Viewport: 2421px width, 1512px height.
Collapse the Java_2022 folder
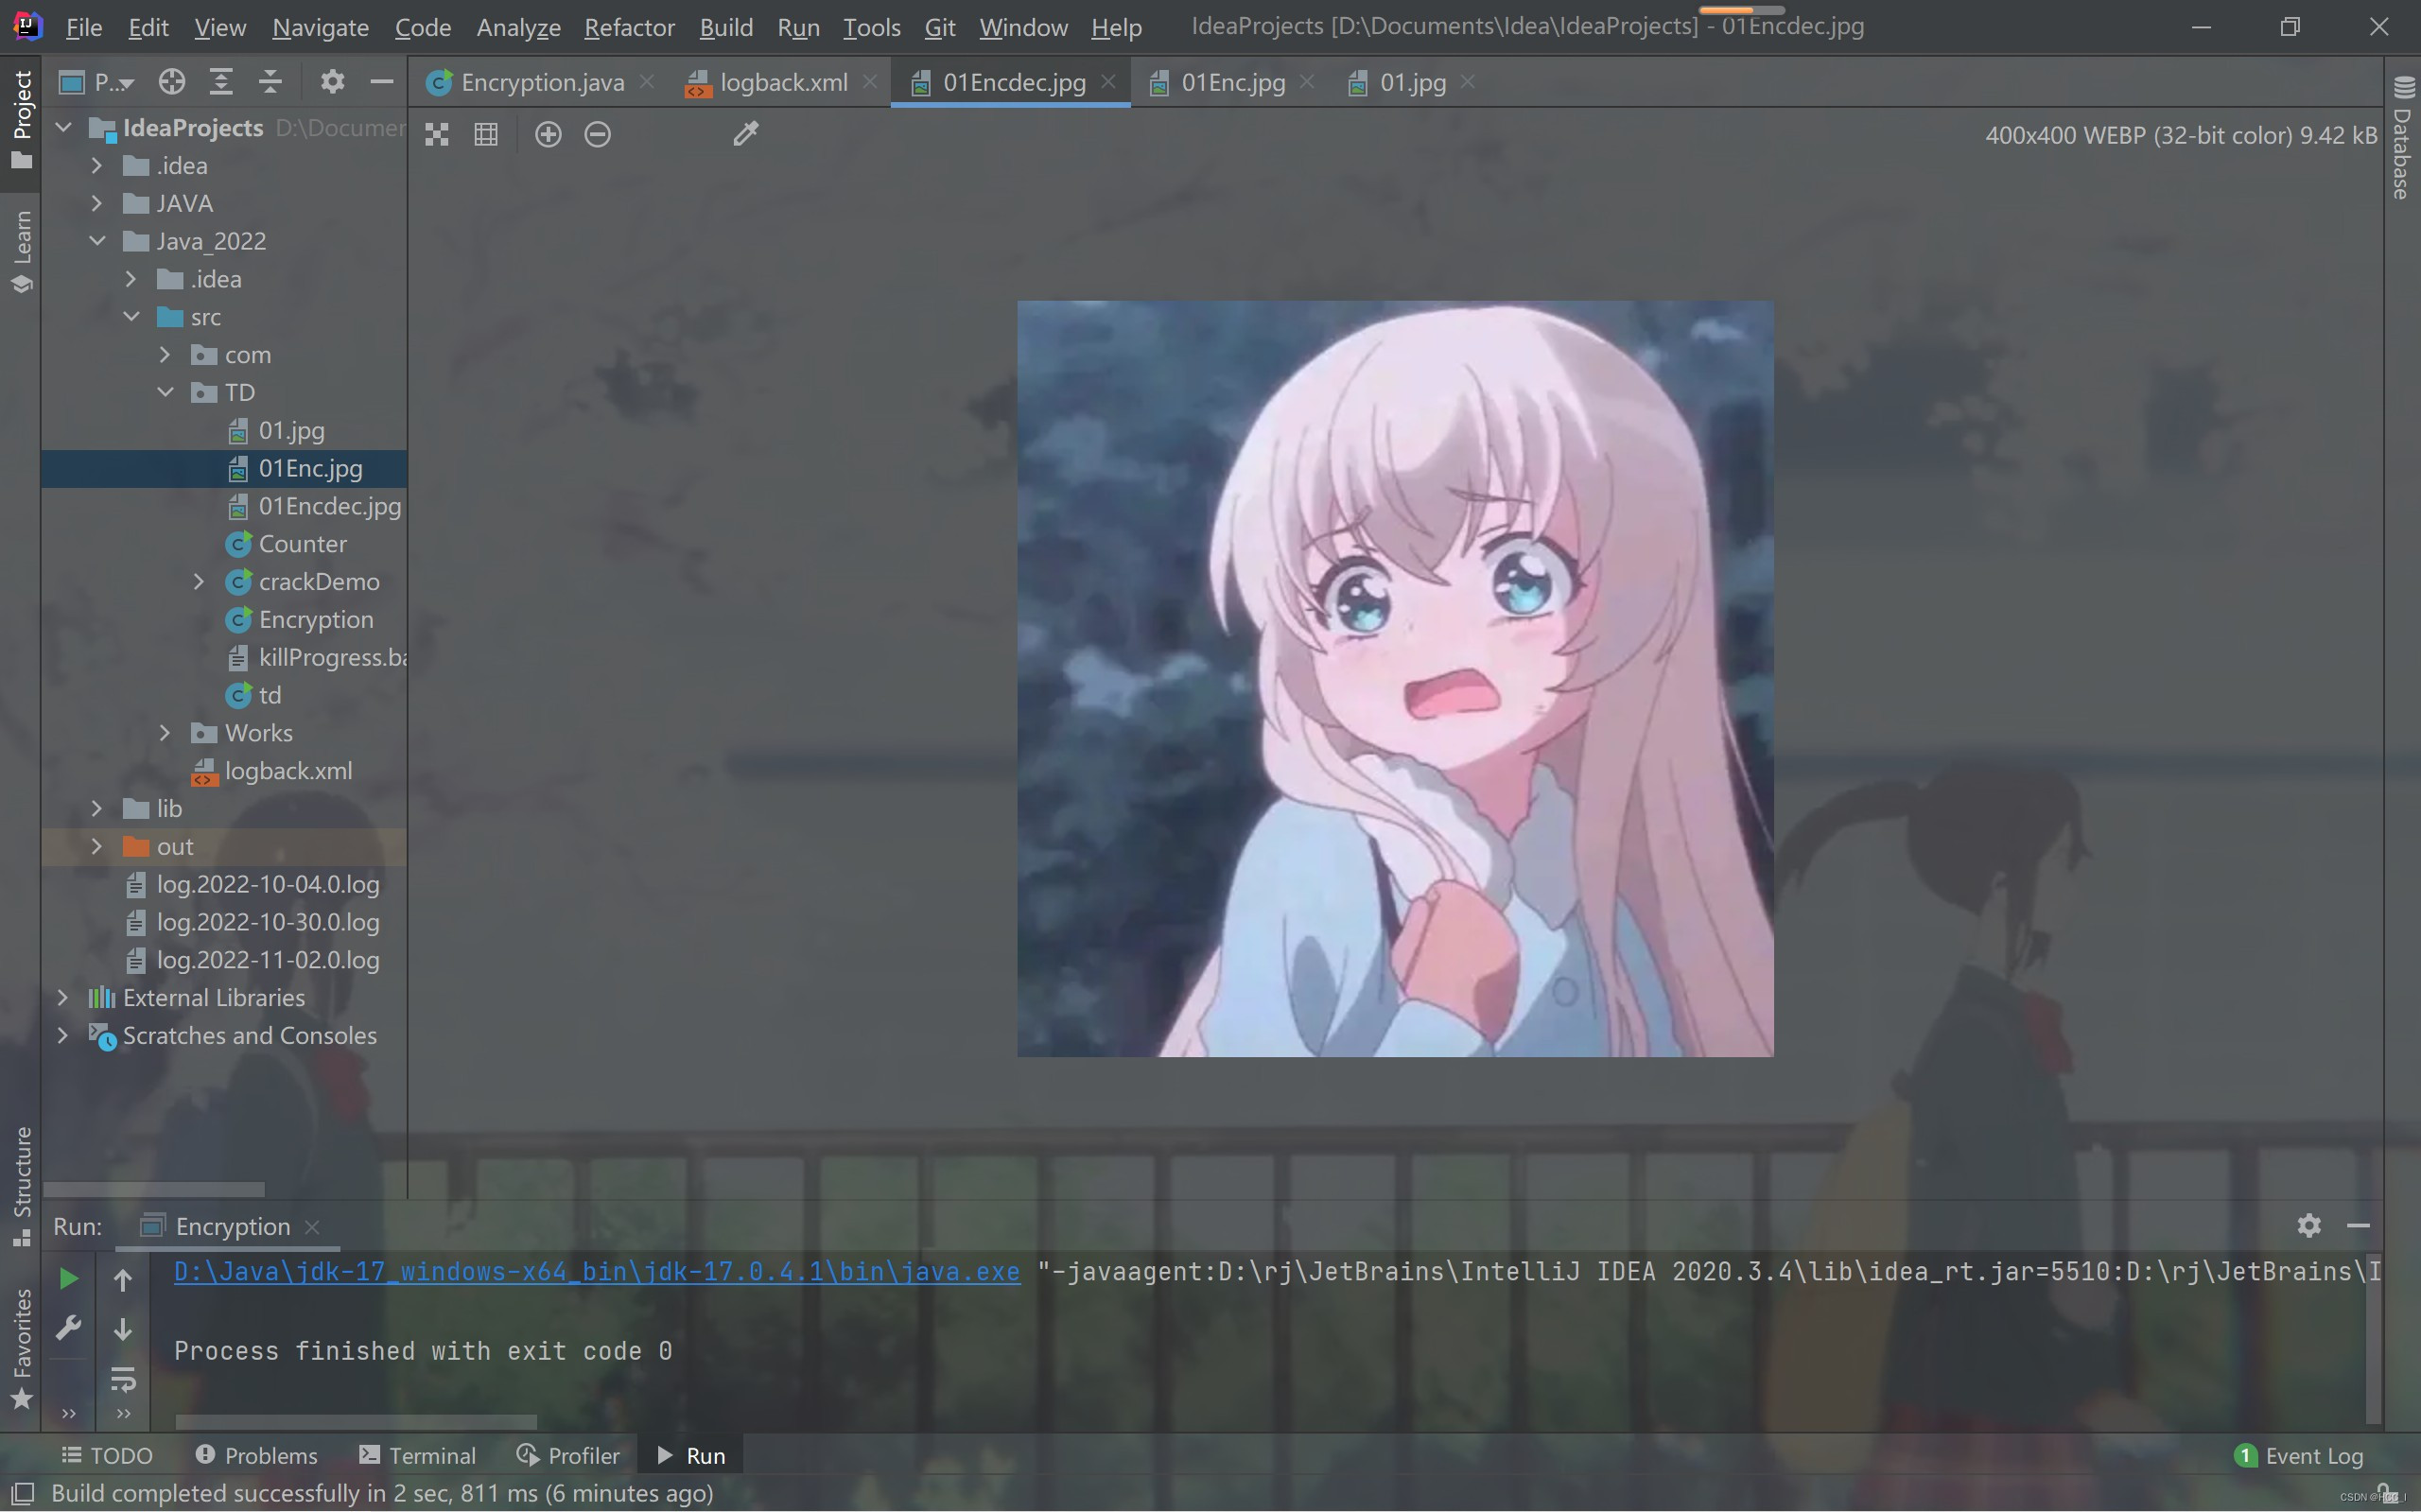(97, 241)
